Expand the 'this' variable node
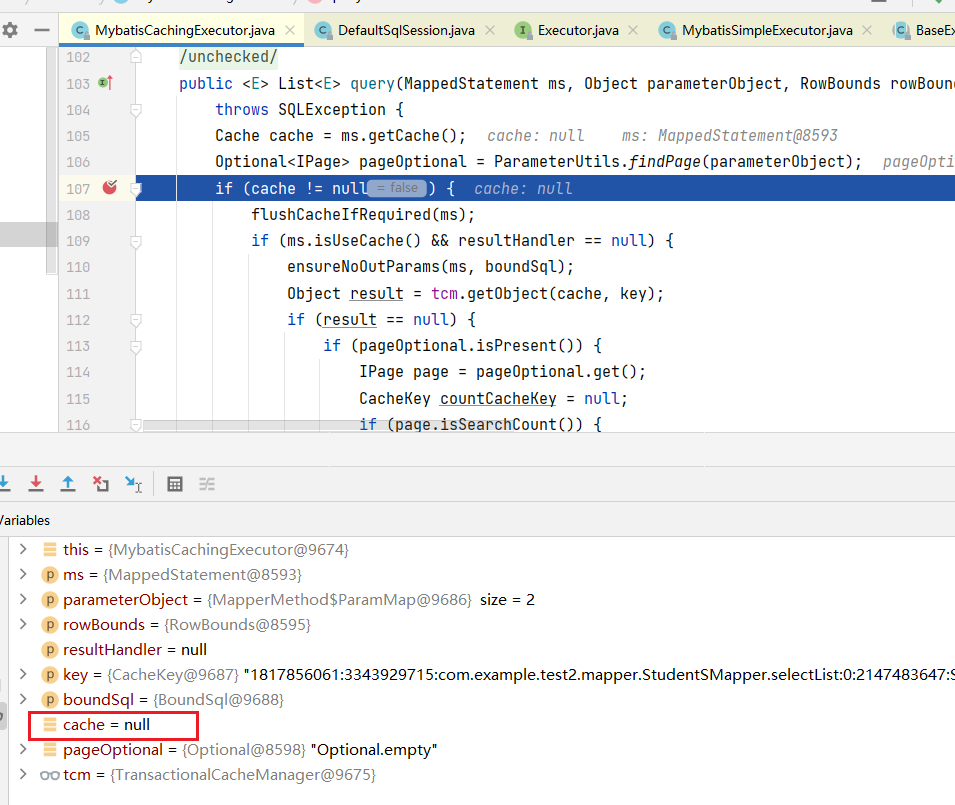955x805 pixels. pos(23,549)
